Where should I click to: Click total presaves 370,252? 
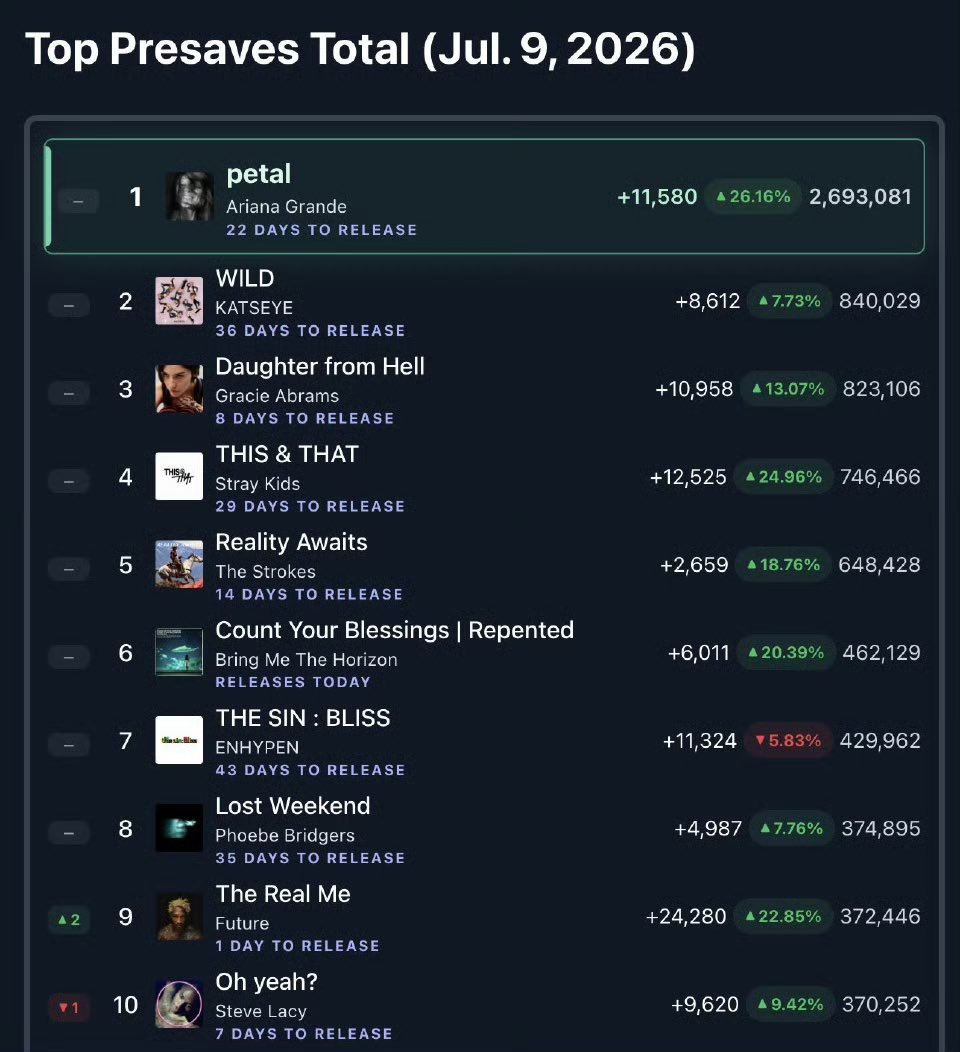coord(881,1004)
